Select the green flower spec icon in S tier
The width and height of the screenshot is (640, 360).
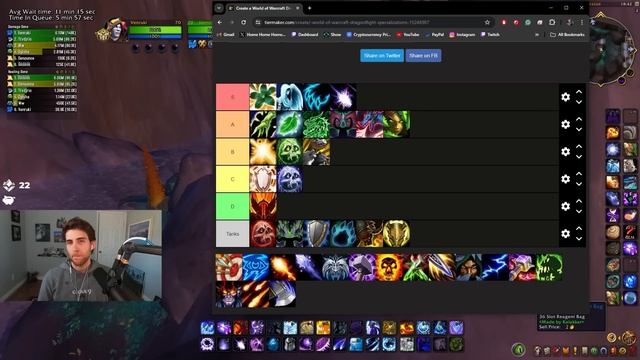point(263,97)
